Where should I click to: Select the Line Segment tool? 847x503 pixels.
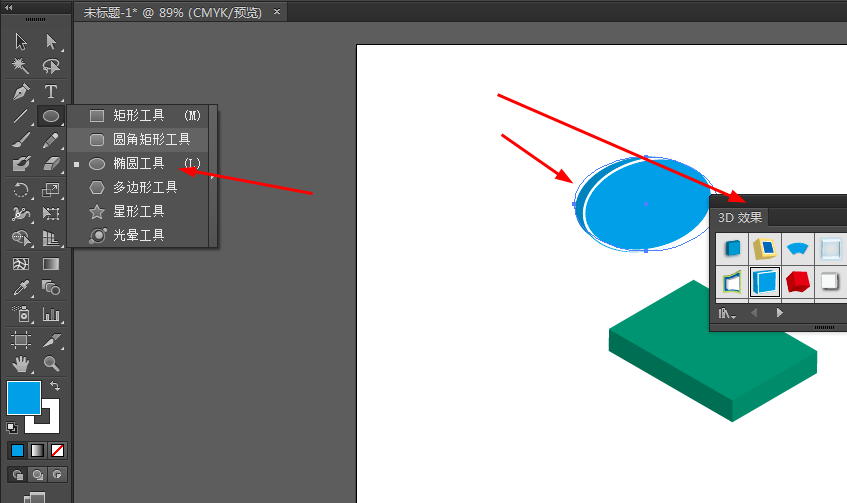pyautogui.click(x=21, y=116)
